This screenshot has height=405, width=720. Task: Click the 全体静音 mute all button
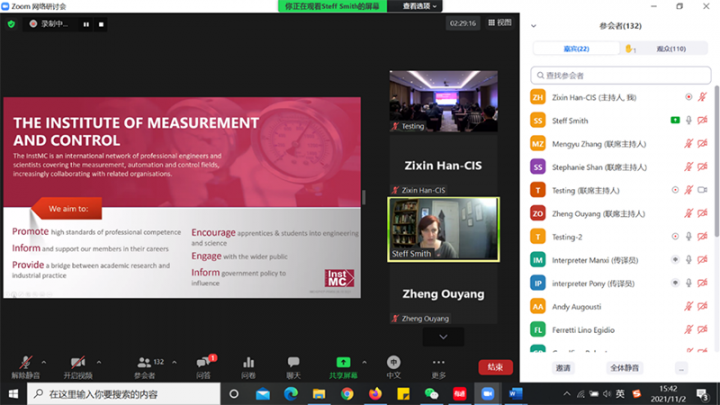pyautogui.click(x=624, y=368)
